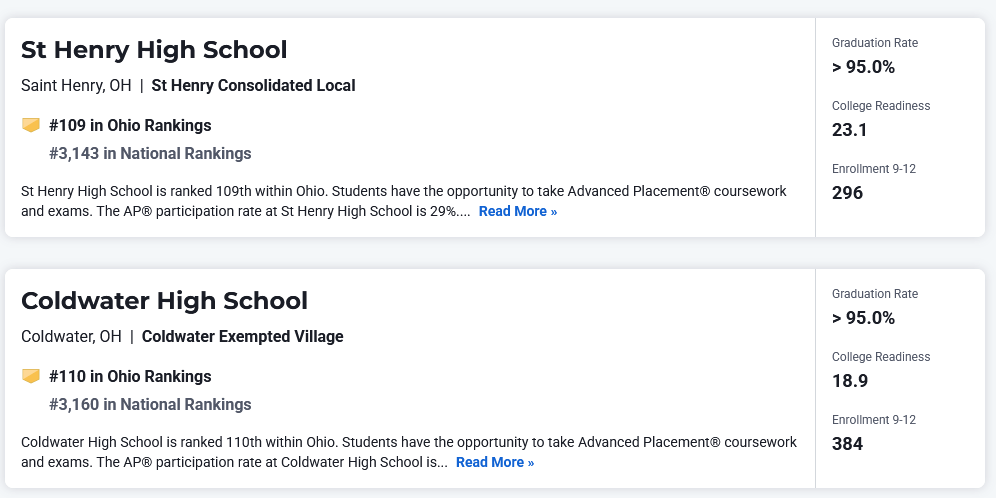Click the badge icon beside #110 Ohio ranking
Image resolution: width=996 pixels, height=498 pixels.
(x=31, y=376)
